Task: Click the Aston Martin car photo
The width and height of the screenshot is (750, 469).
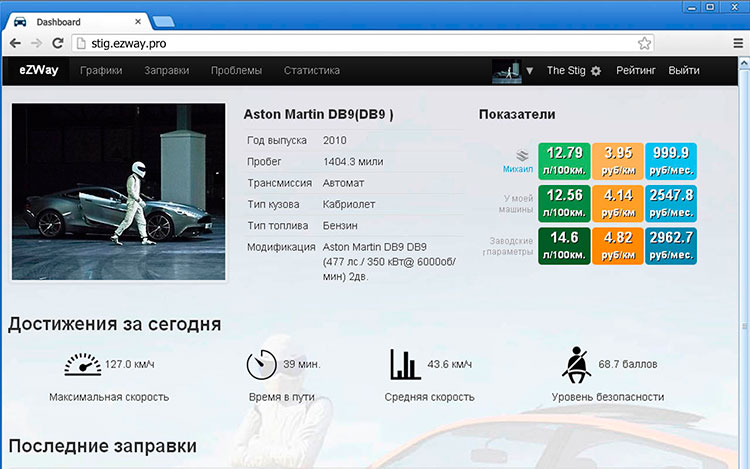Action: [119, 192]
